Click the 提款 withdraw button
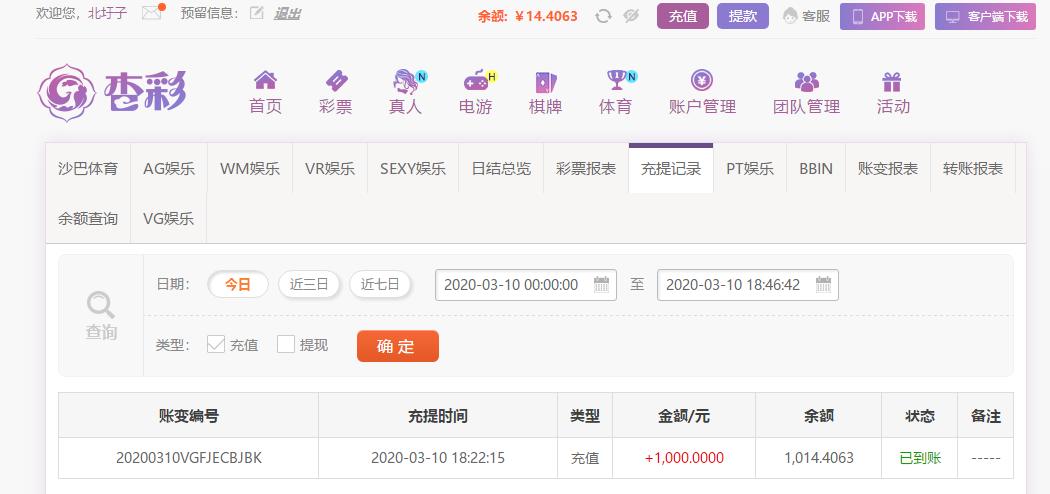 [743, 16]
